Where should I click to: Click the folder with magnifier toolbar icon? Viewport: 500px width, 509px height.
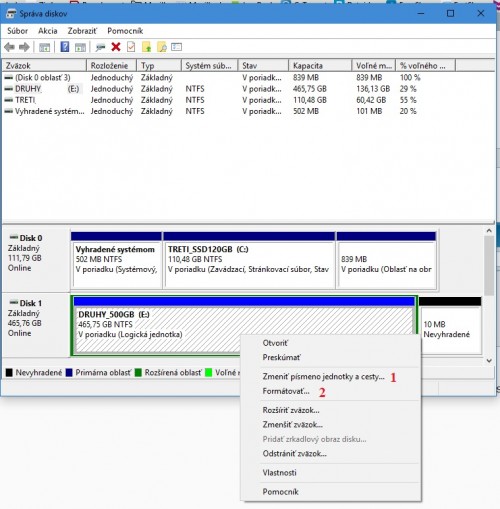(x=162, y=47)
